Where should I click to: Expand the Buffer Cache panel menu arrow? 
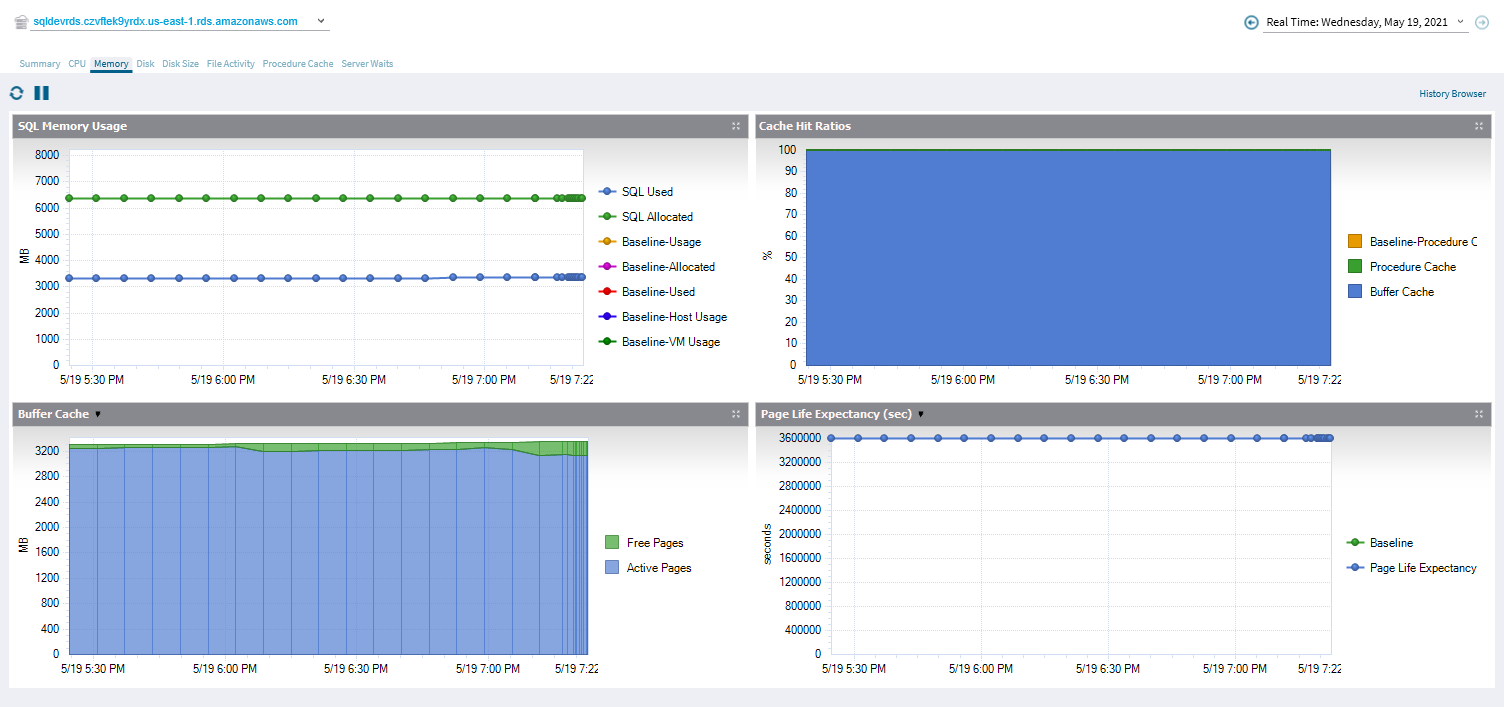coord(98,414)
